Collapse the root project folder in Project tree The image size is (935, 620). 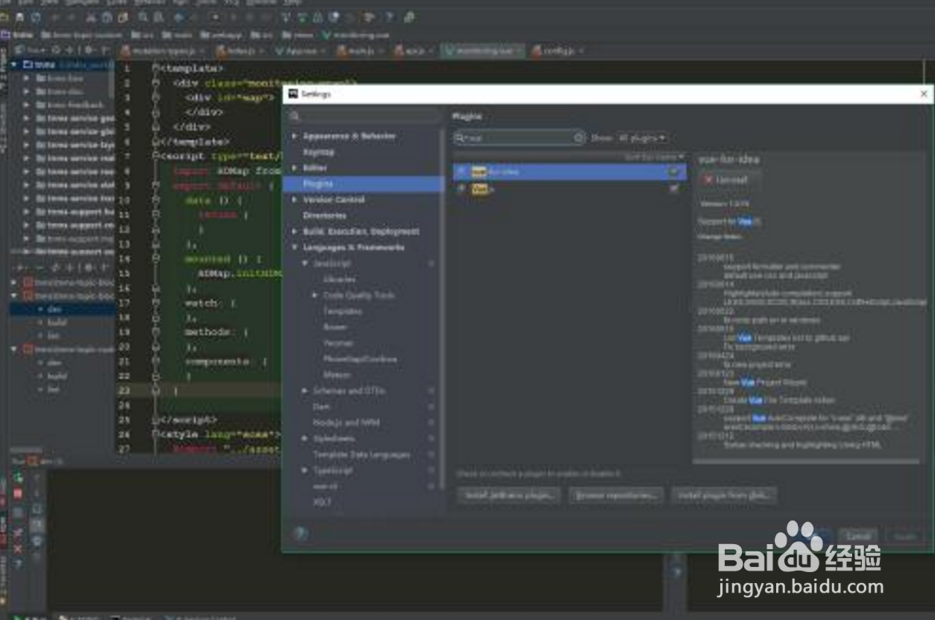(x=14, y=64)
